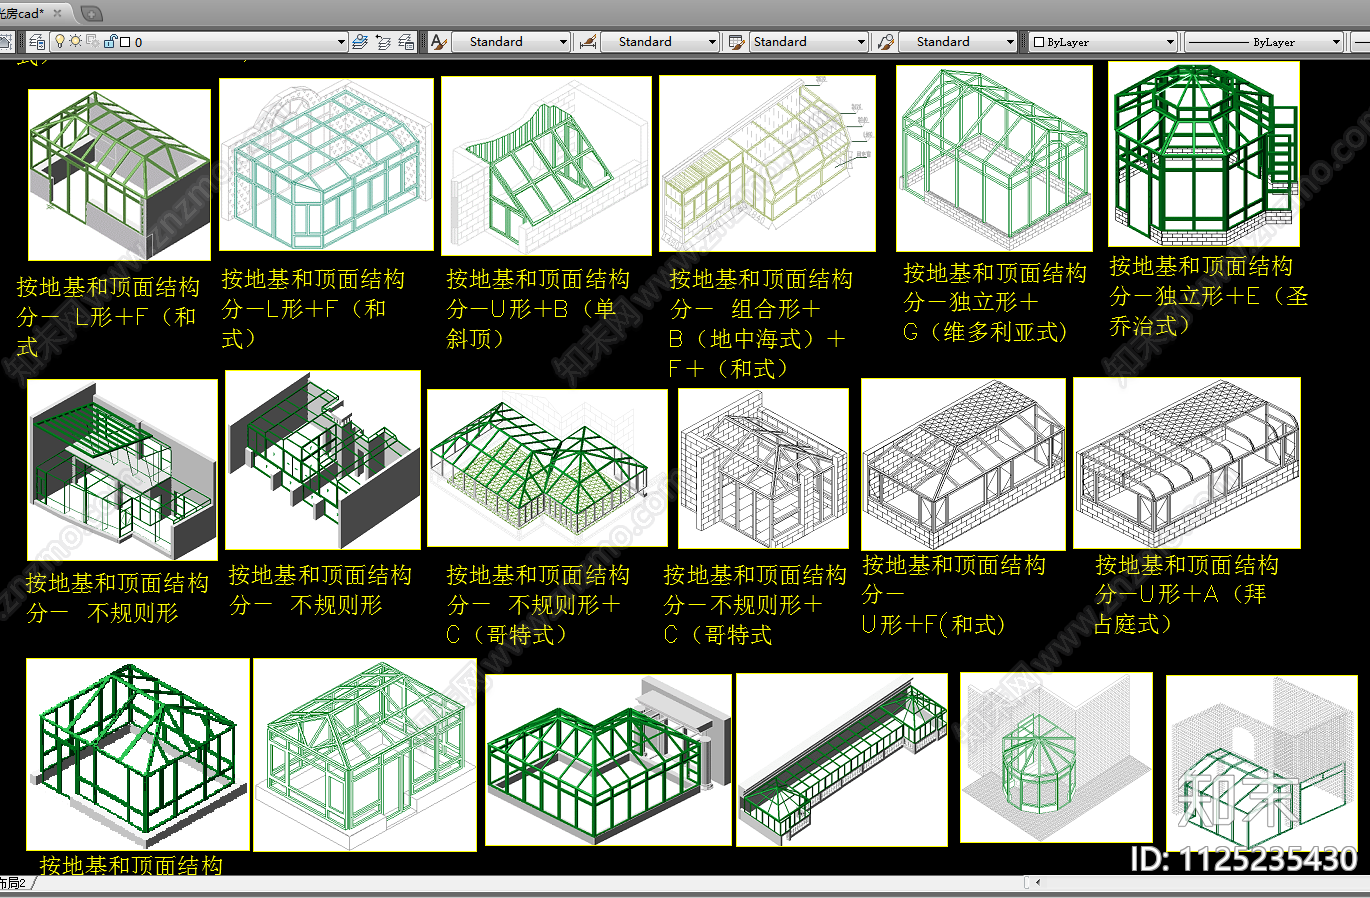Select 组合形 Mediterranean style drawing
Image resolution: width=1370 pixels, height=898 pixels.
pos(767,163)
